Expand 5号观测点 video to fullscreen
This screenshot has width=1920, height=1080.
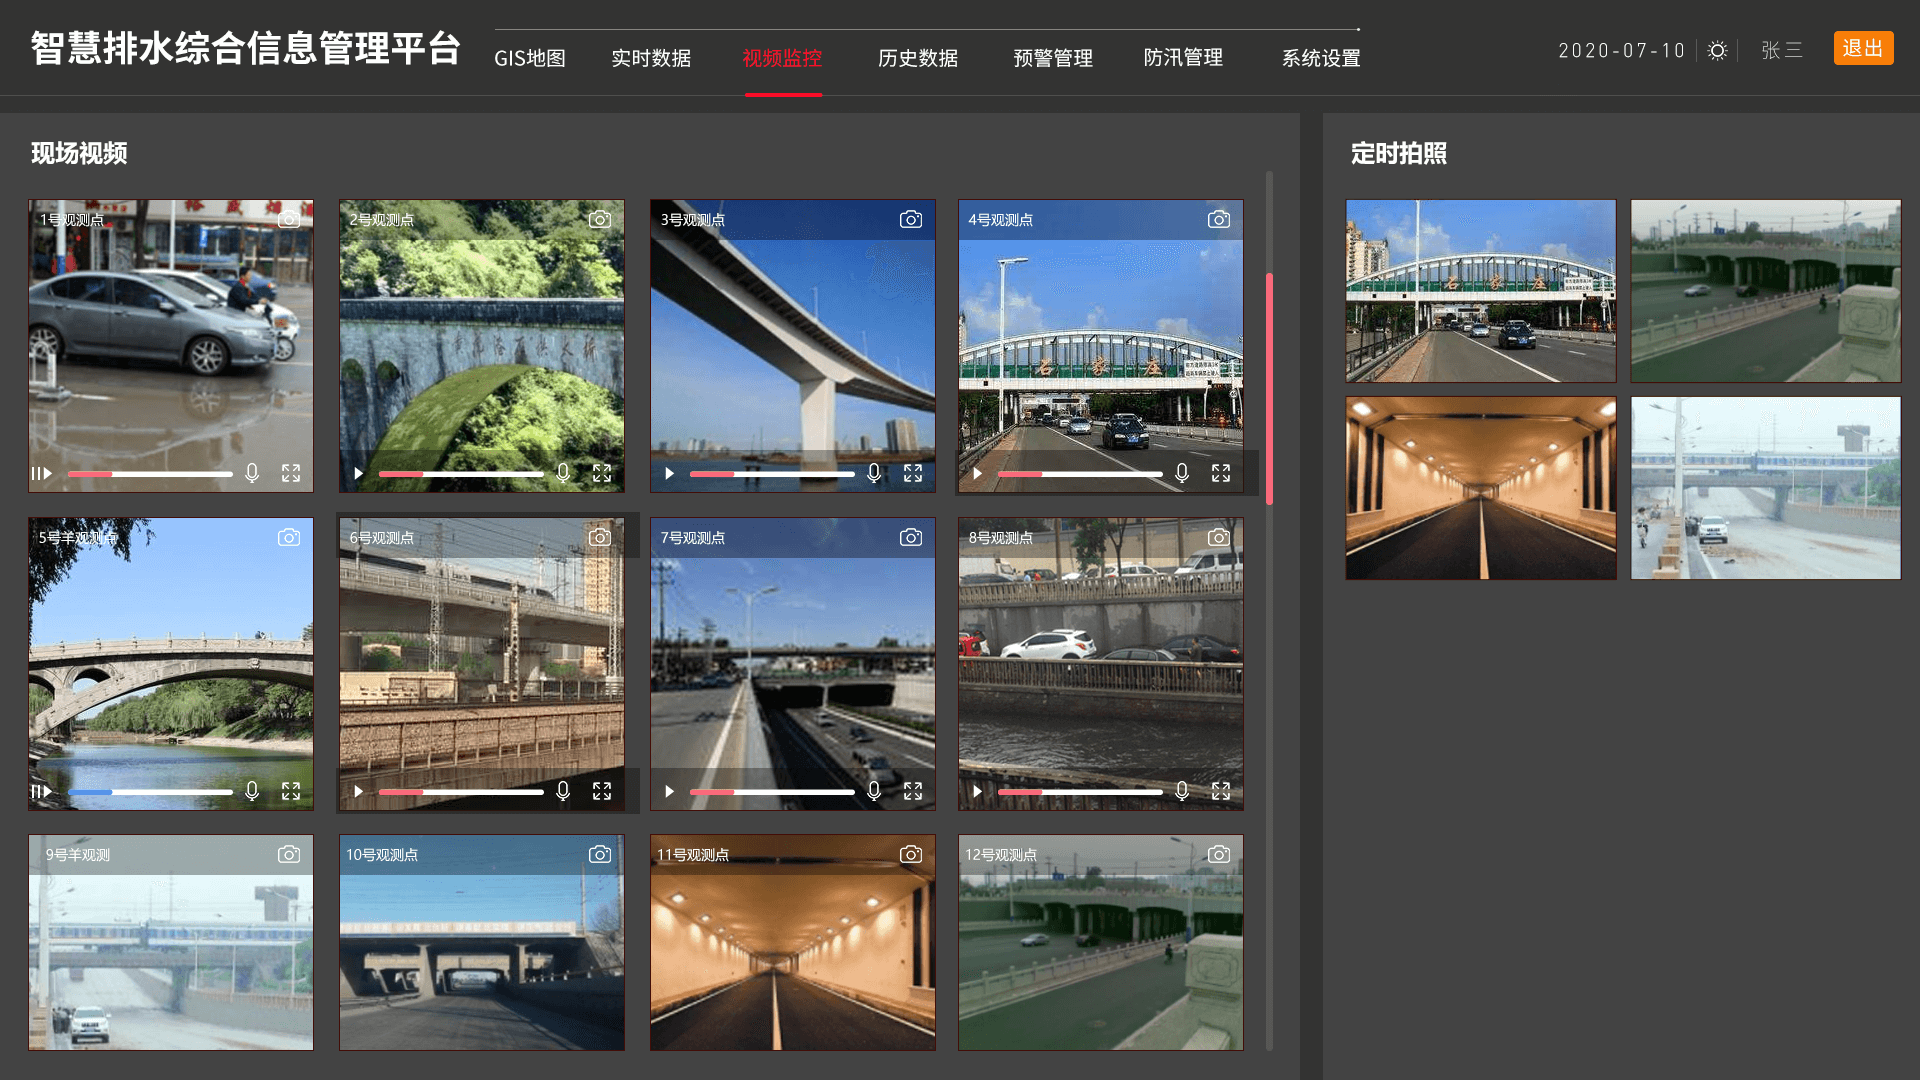(291, 791)
